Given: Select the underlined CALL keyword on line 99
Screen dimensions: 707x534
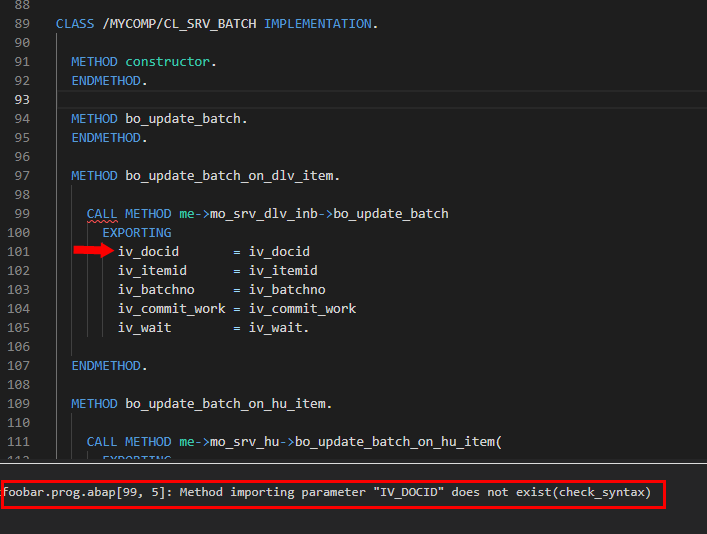Looking at the screenshot, I should 102,213.
